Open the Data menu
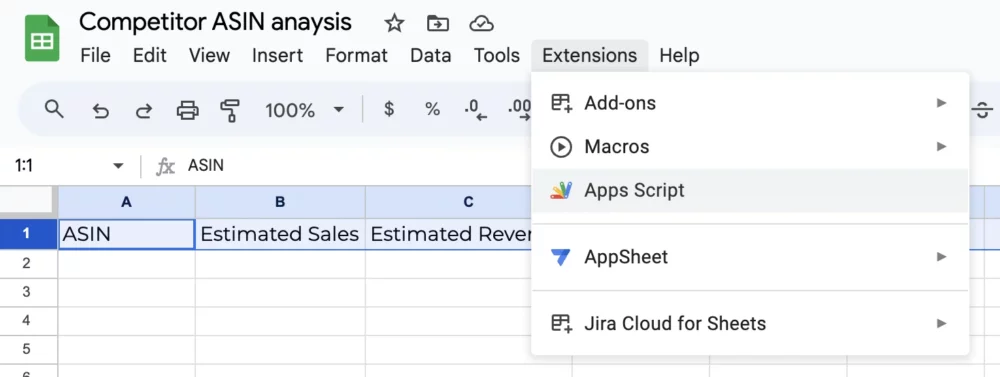1000x377 pixels. (430, 55)
